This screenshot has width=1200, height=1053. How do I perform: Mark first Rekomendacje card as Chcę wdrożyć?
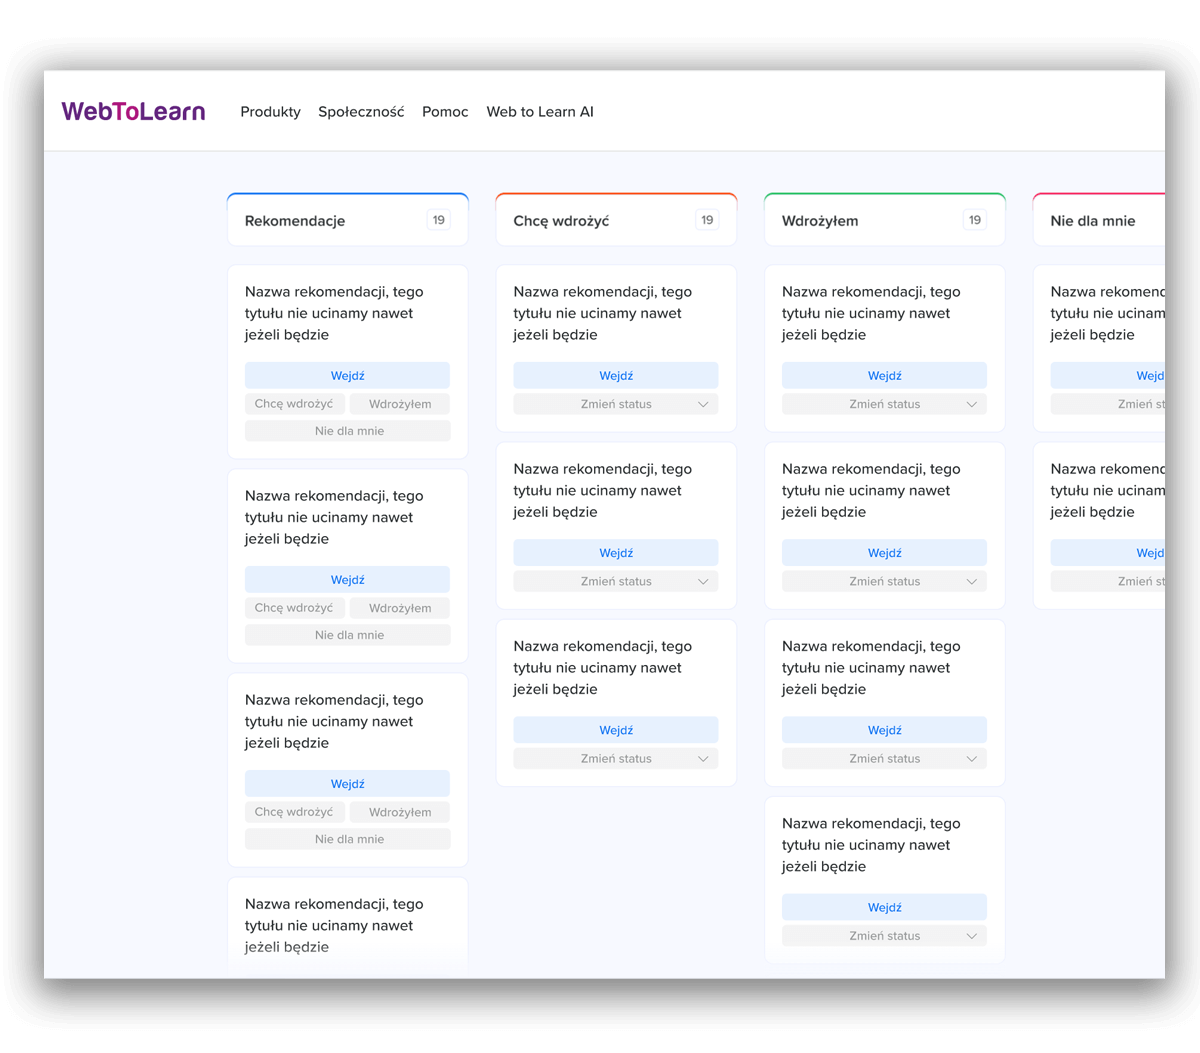point(294,404)
